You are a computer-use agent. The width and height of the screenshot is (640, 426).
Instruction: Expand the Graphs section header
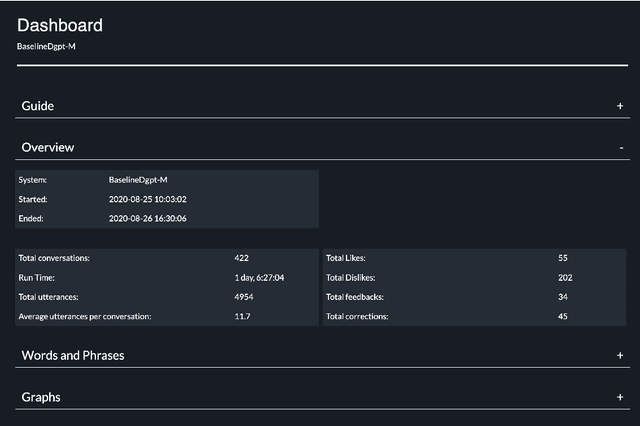[x=41, y=398]
